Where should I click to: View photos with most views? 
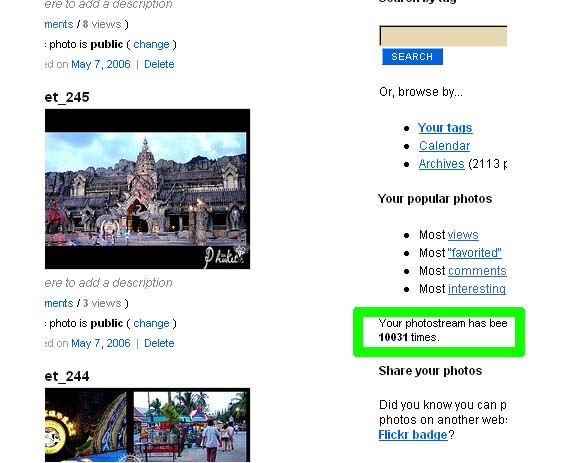[x=463, y=235]
